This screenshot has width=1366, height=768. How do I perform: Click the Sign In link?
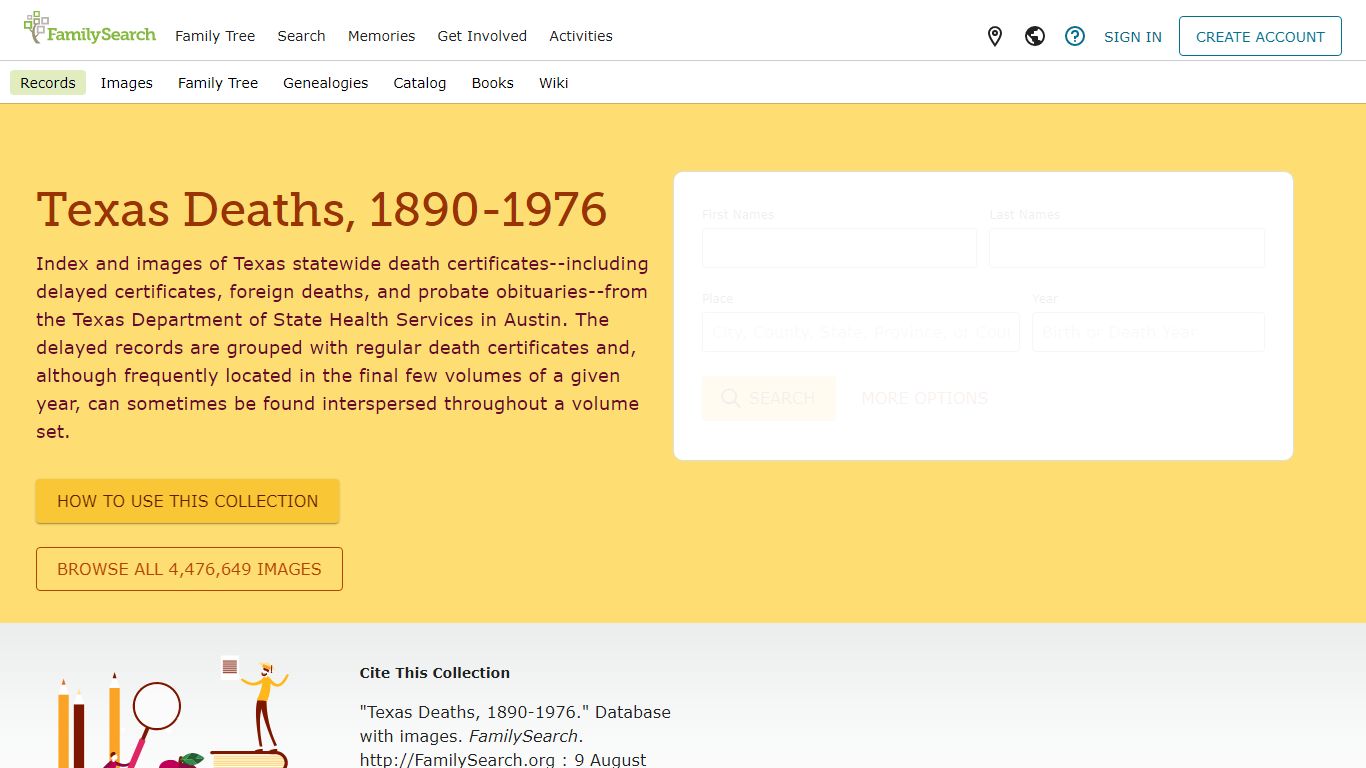click(x=1133, y=37)
